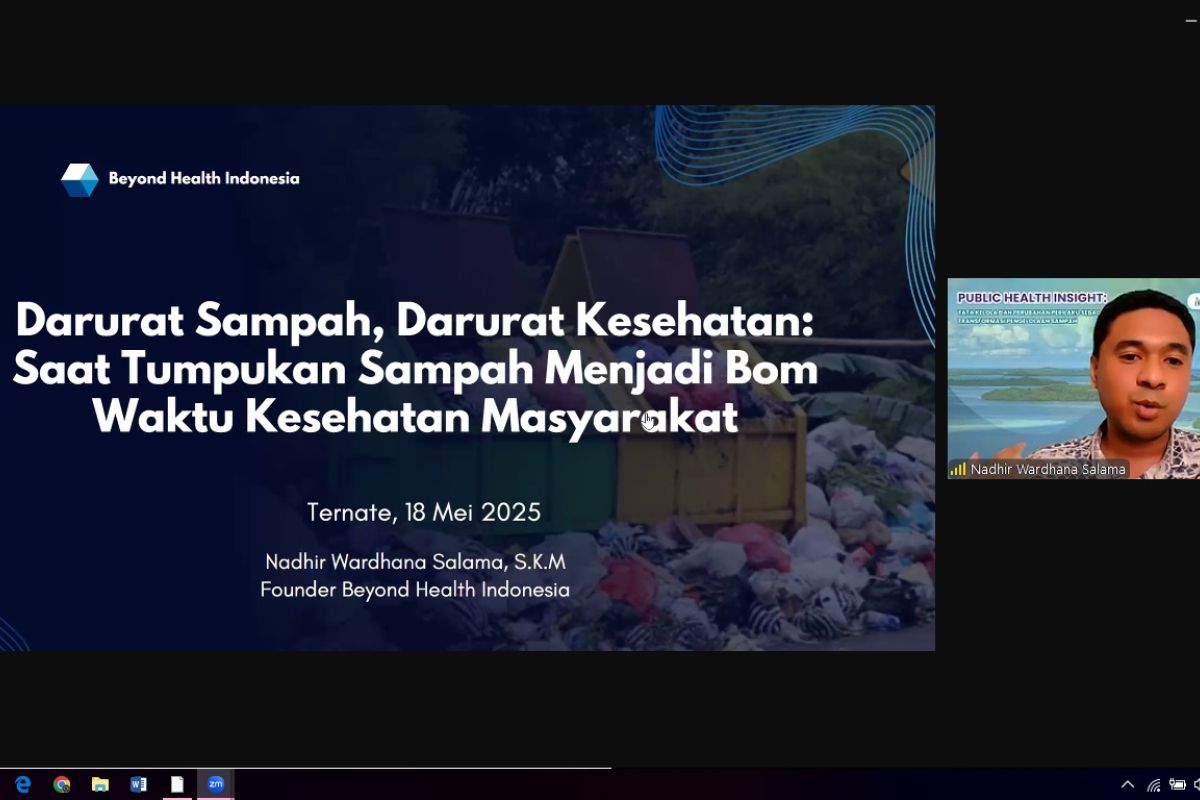Open File Explorer from the taskbar

[100, 785]
